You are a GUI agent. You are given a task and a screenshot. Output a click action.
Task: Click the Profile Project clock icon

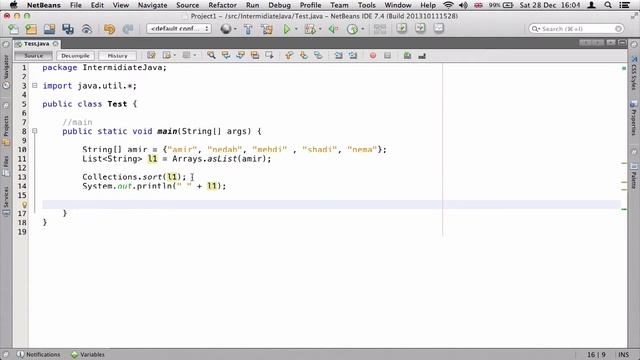pos(352,29)
